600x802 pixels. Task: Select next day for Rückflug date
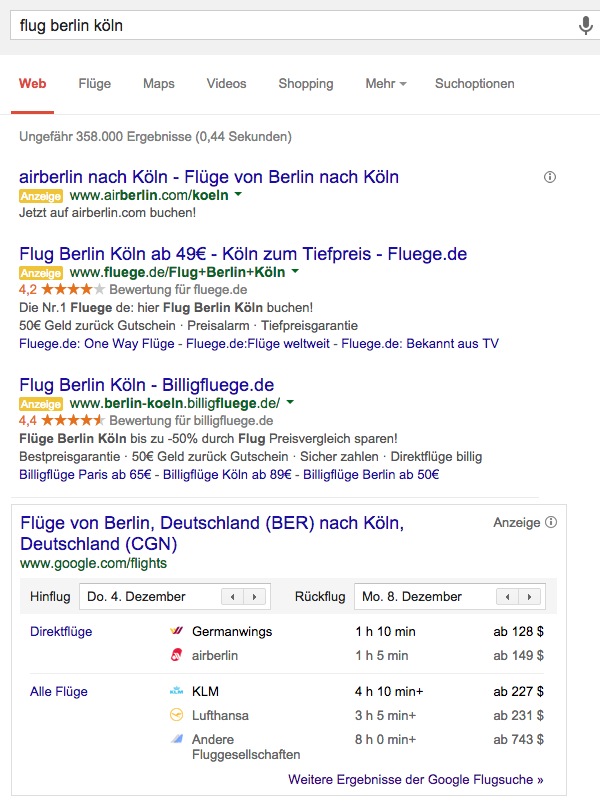[529, 596]
